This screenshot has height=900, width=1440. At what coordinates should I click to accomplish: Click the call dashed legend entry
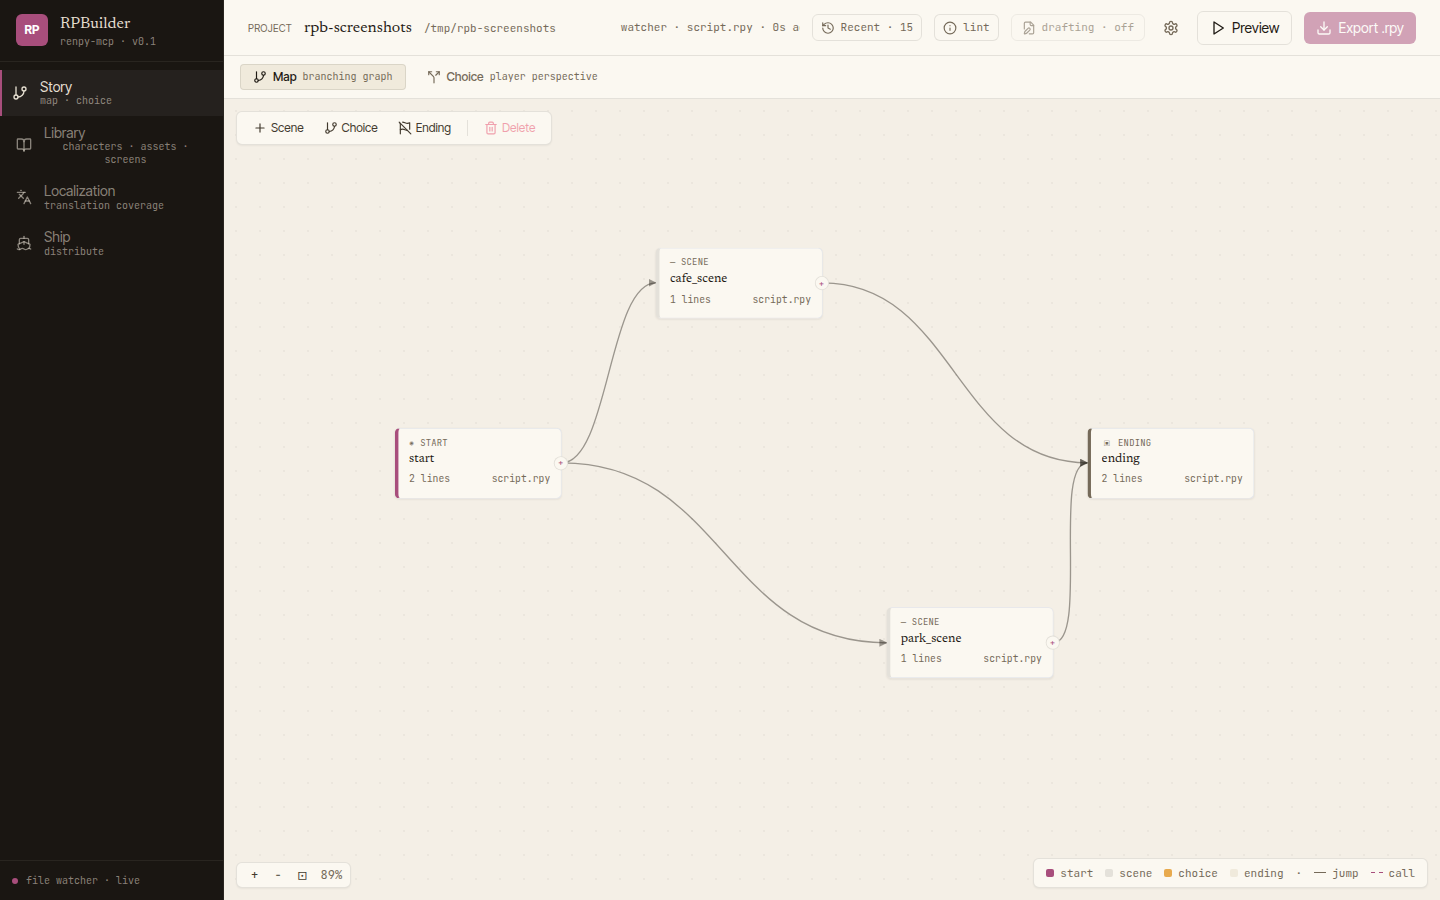(1393, 873)
